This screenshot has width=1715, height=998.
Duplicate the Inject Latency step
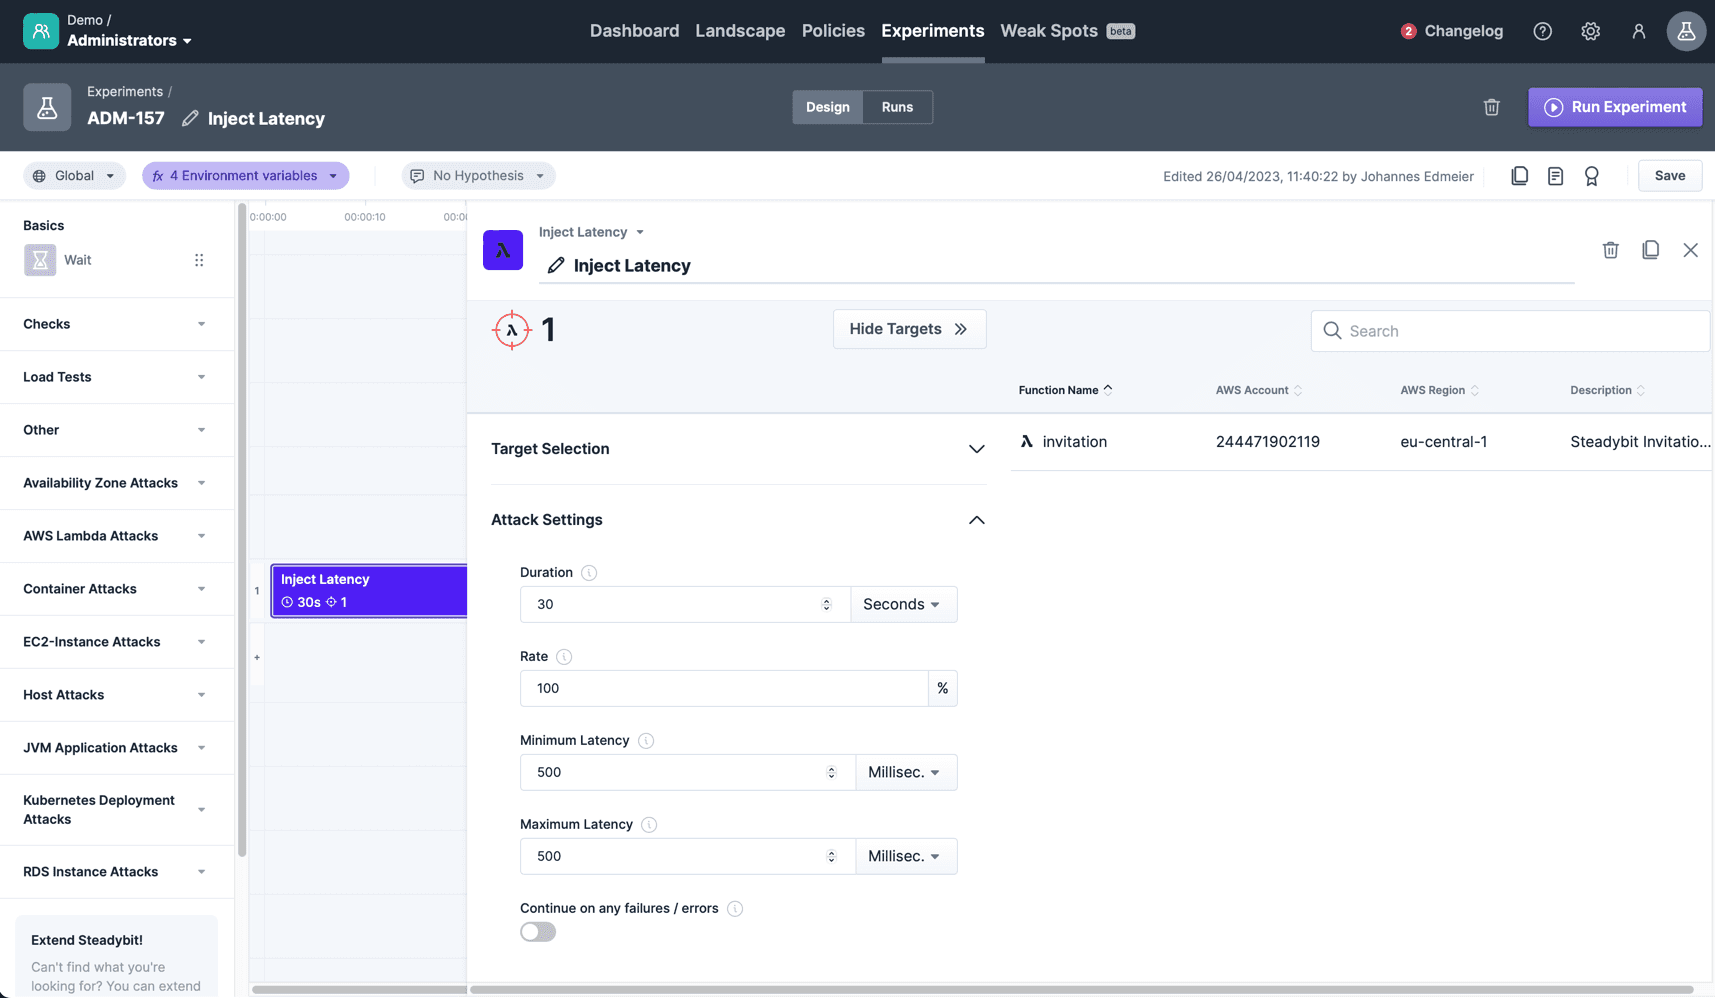1650,249
